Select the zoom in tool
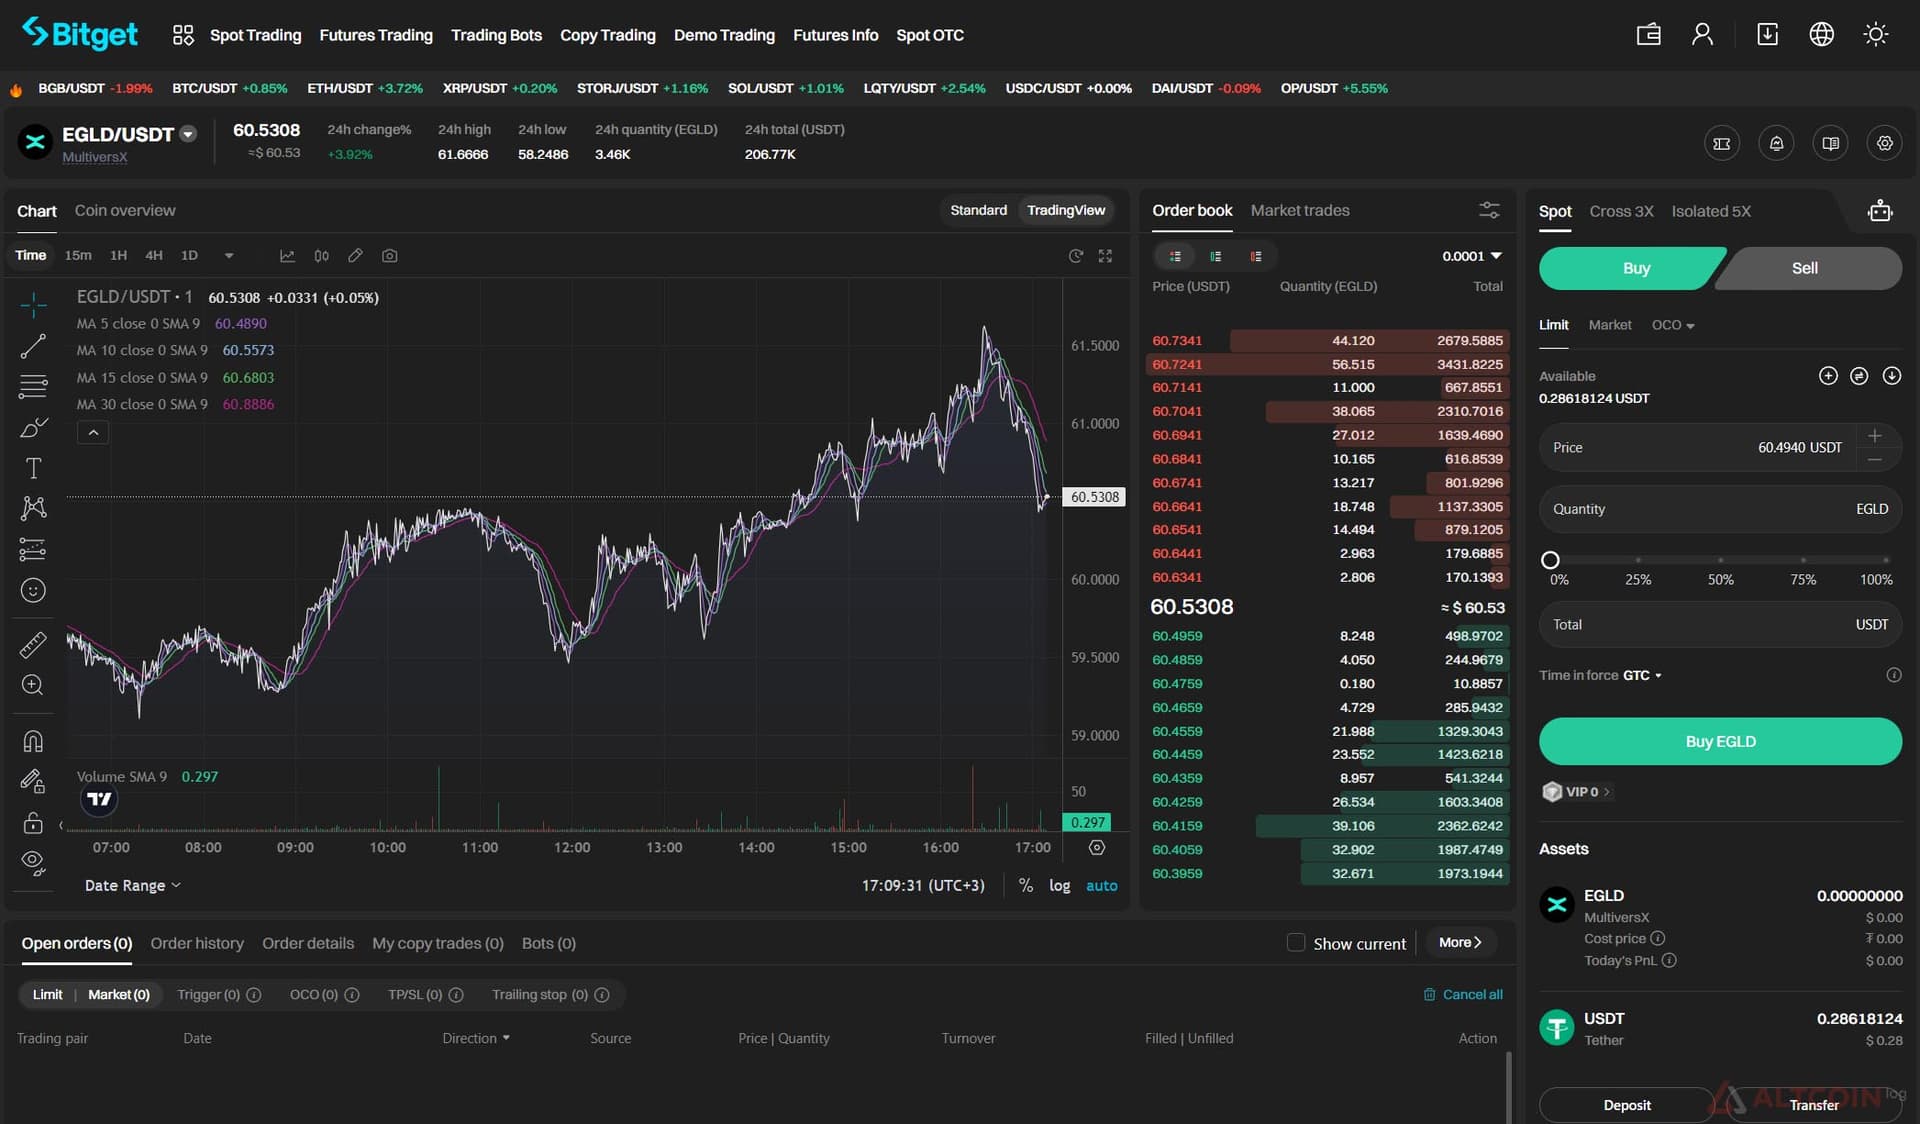 pos(33,685)
